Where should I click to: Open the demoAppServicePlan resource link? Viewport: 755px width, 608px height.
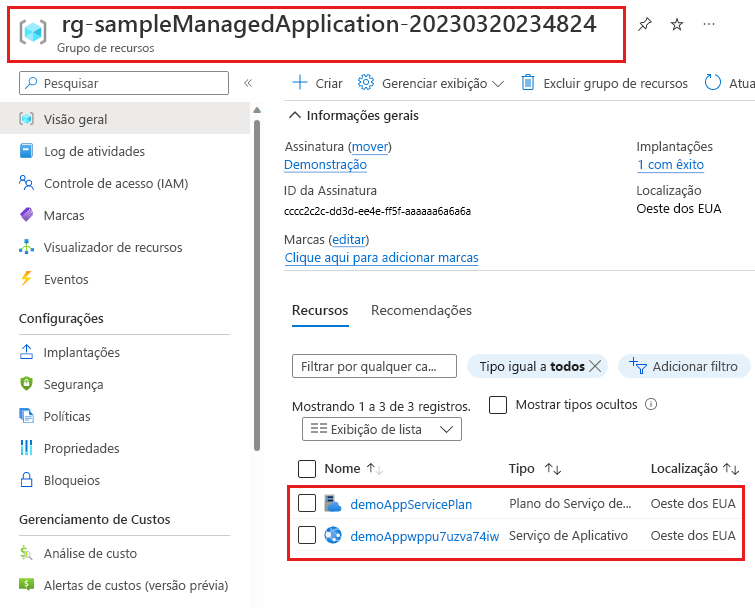[x=411, y=504]
